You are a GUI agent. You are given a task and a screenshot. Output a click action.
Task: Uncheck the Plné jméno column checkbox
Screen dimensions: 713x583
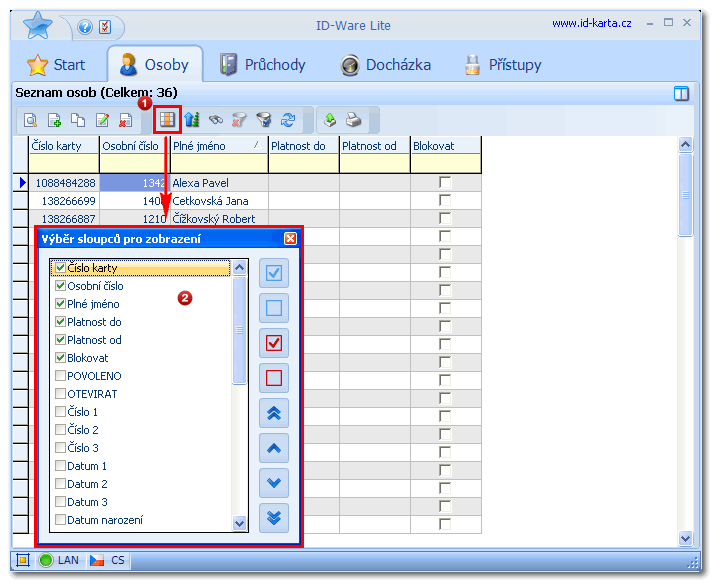point(60,303)
